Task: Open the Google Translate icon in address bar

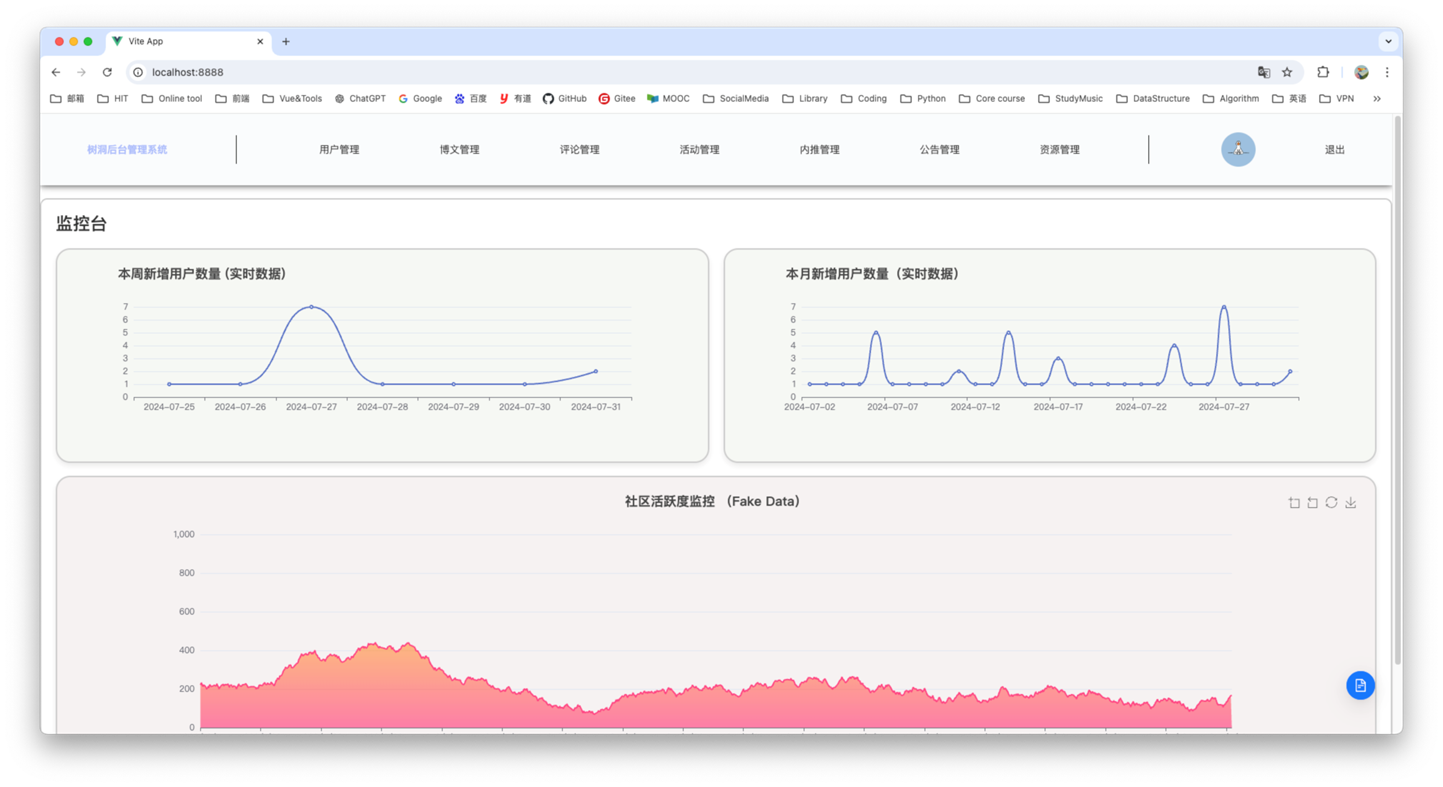Action: tap(1264, 72)
